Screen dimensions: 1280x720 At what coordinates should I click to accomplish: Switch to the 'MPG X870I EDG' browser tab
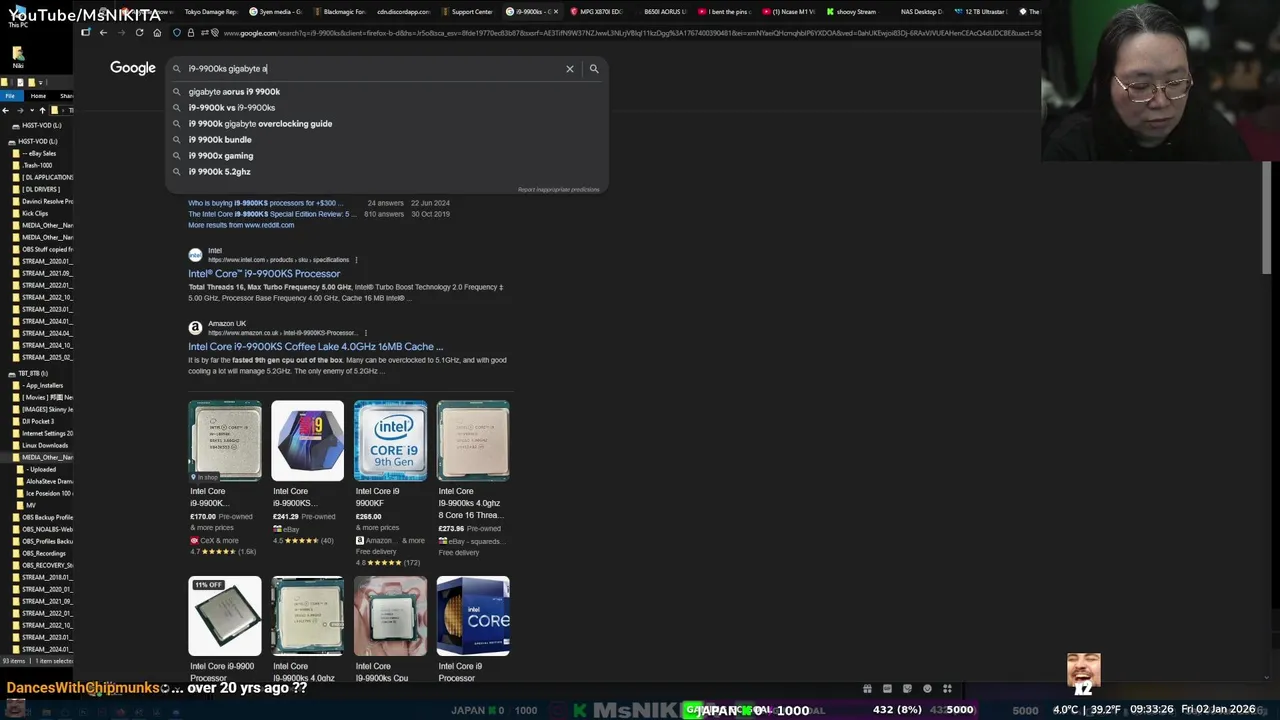(598, 12)
